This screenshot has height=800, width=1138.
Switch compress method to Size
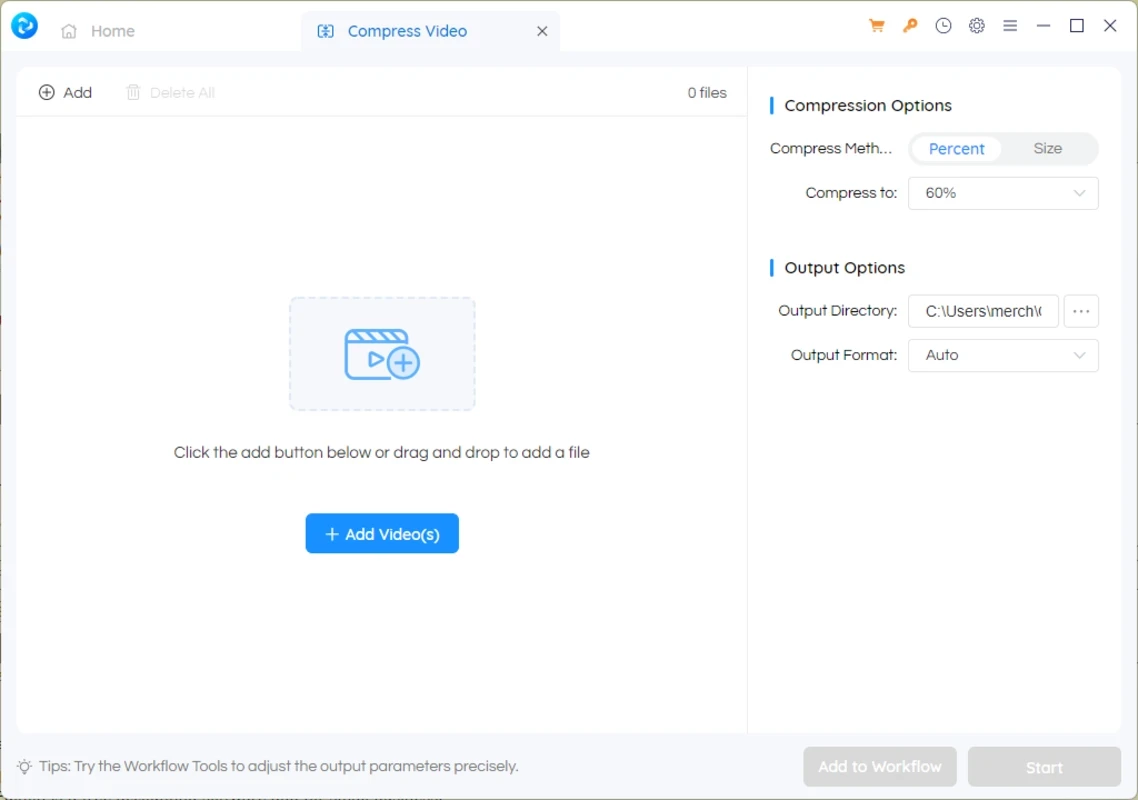point(1047,149)
